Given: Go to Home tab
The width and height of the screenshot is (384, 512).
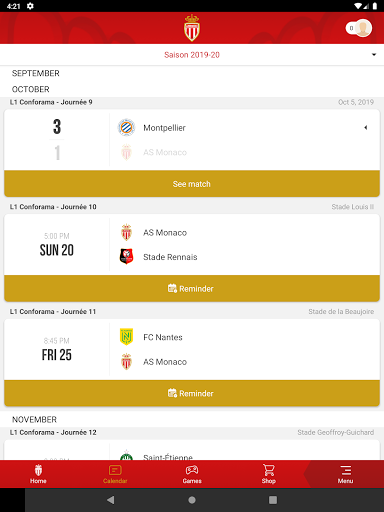Looking at the screenshot, I should pyautogui.click(x=38, y=474).
